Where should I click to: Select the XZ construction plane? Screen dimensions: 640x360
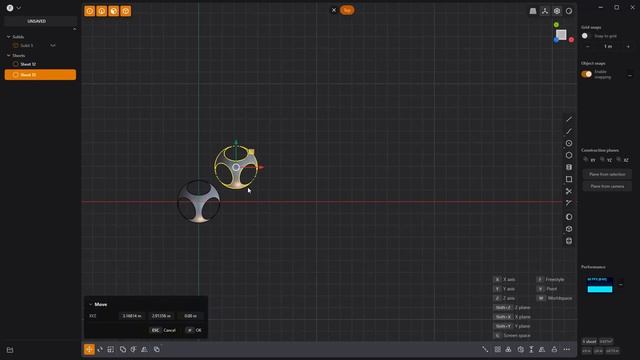point(623,160)
